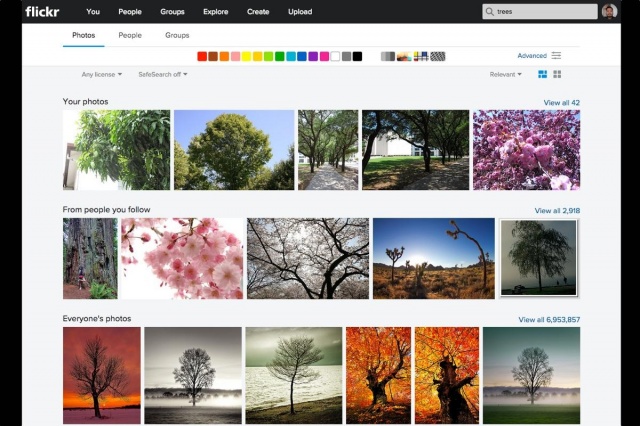The image size is (640, 426).
Task: Open the lone tree by the water photo
Action: (x=294, y=375)
